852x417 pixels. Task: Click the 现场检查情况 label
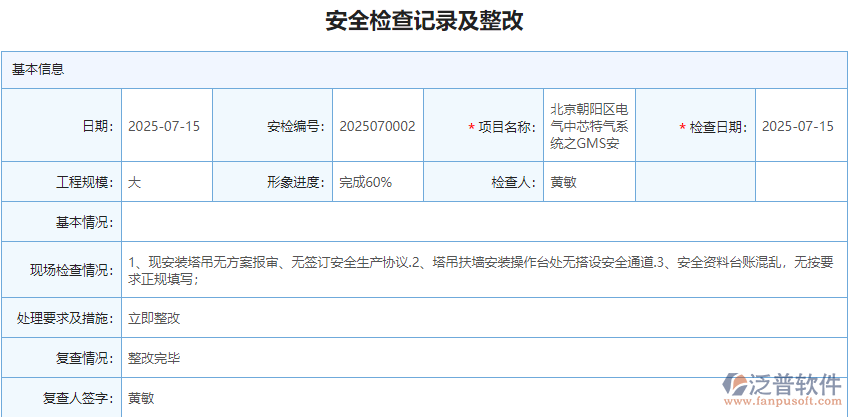[72, 270]
